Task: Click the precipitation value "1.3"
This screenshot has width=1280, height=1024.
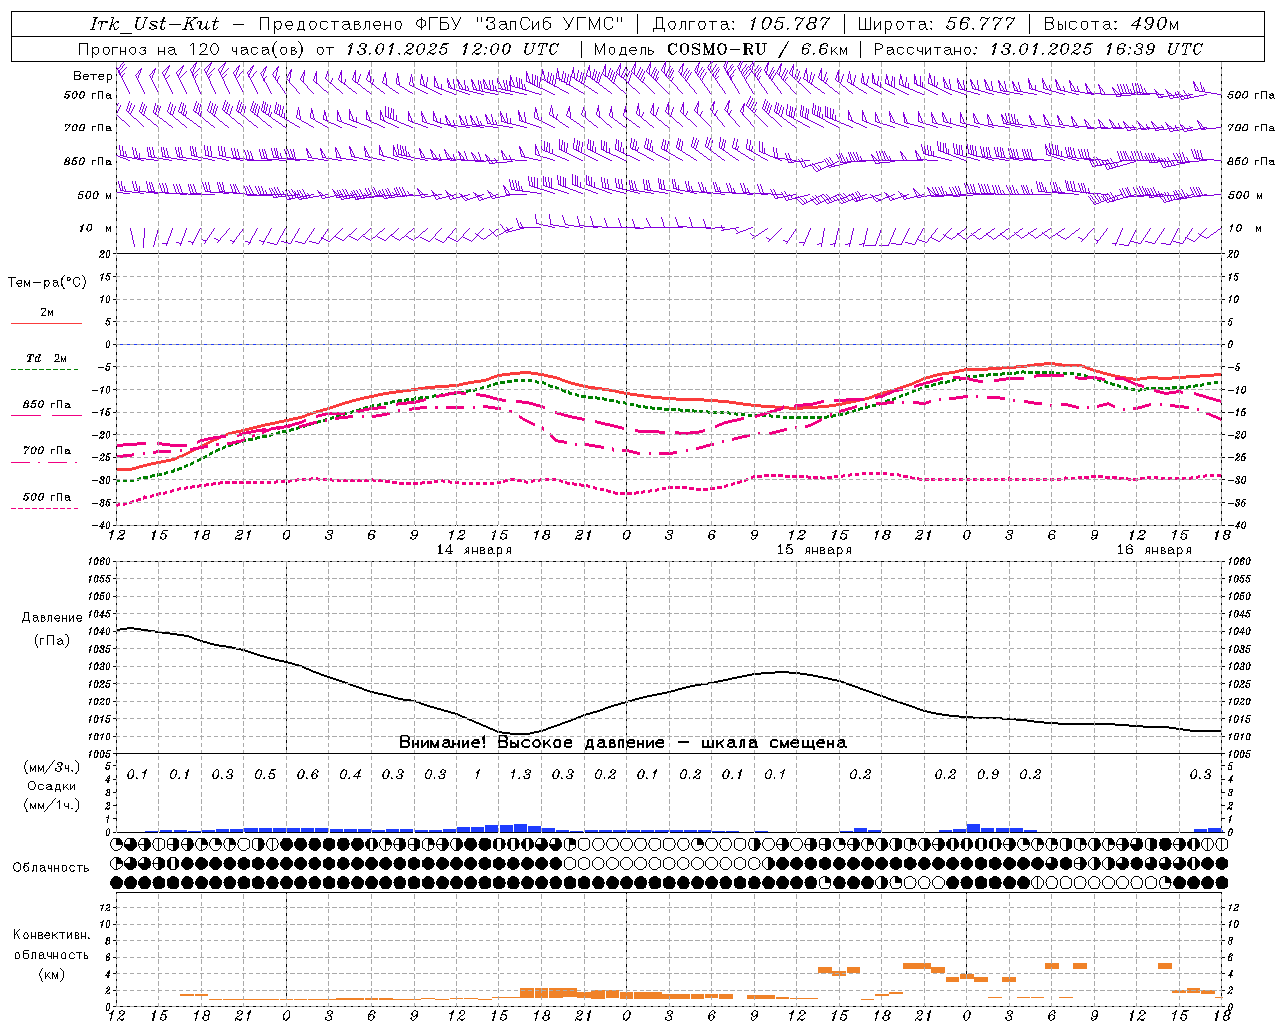Action: pyautogui.click(x=520, y=774)
